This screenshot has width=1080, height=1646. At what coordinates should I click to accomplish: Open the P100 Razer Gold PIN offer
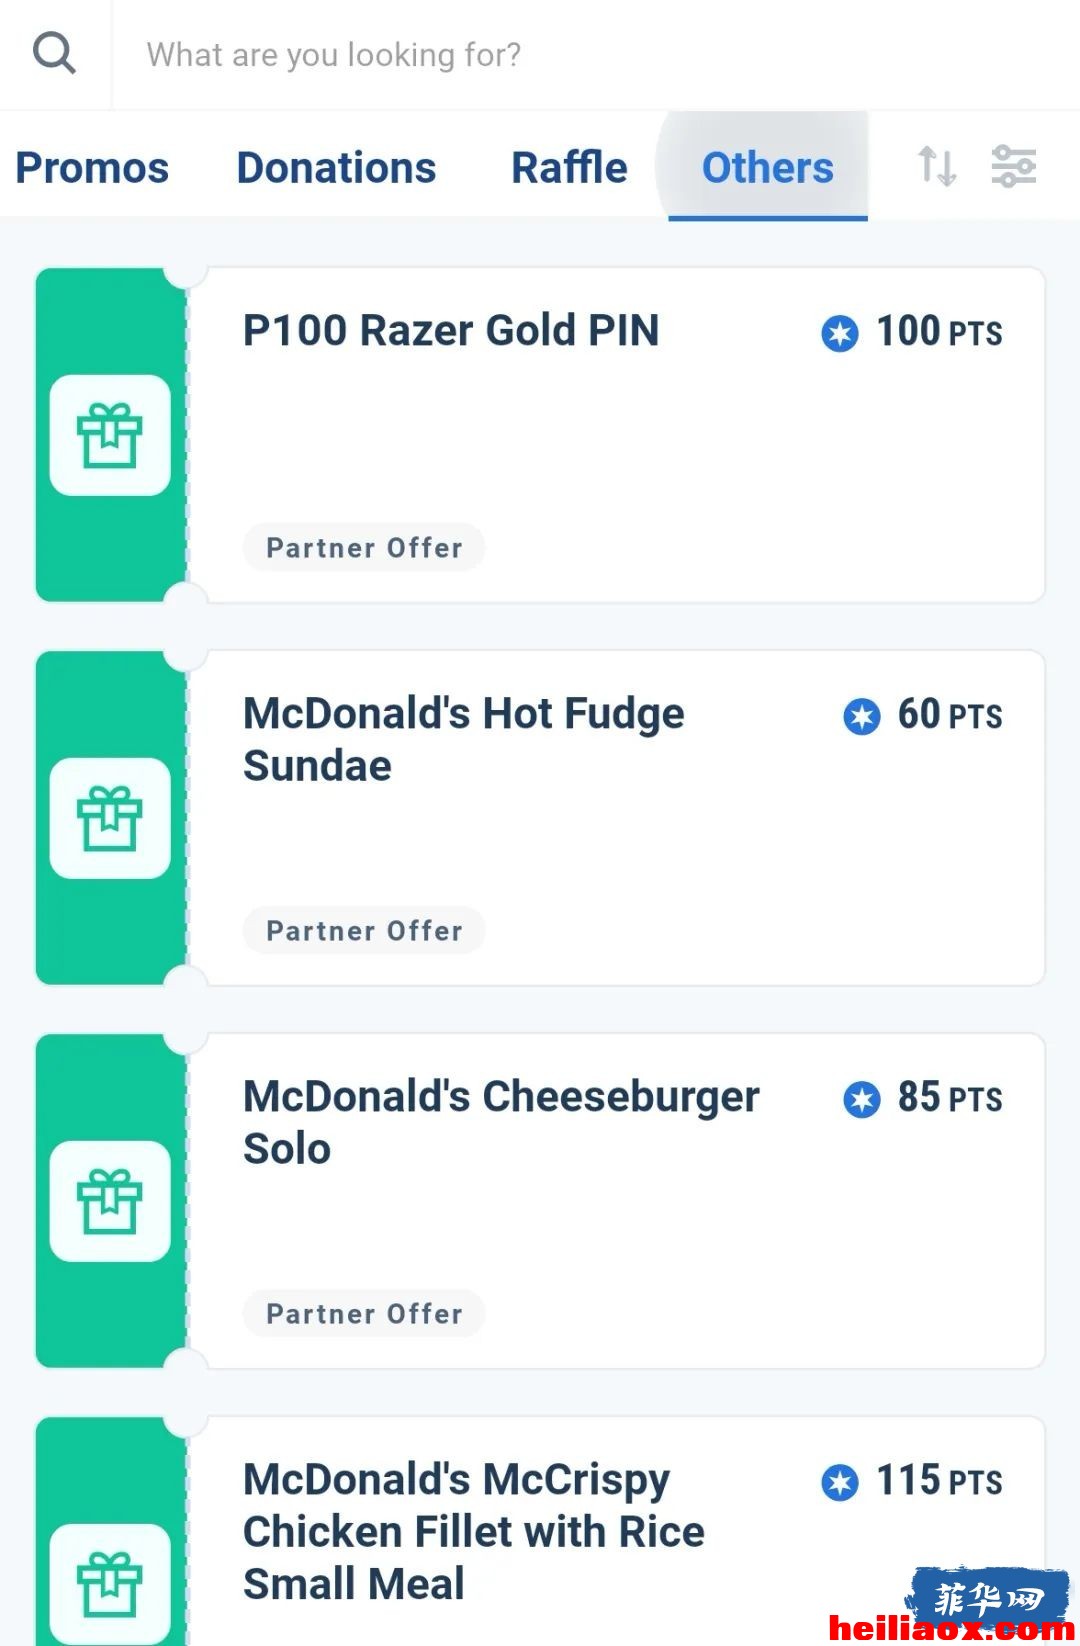540,435
